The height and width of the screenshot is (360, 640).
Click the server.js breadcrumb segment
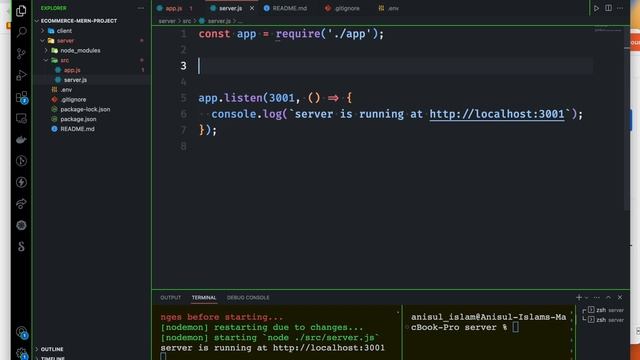pyautogui.click(x=219, y=21)
